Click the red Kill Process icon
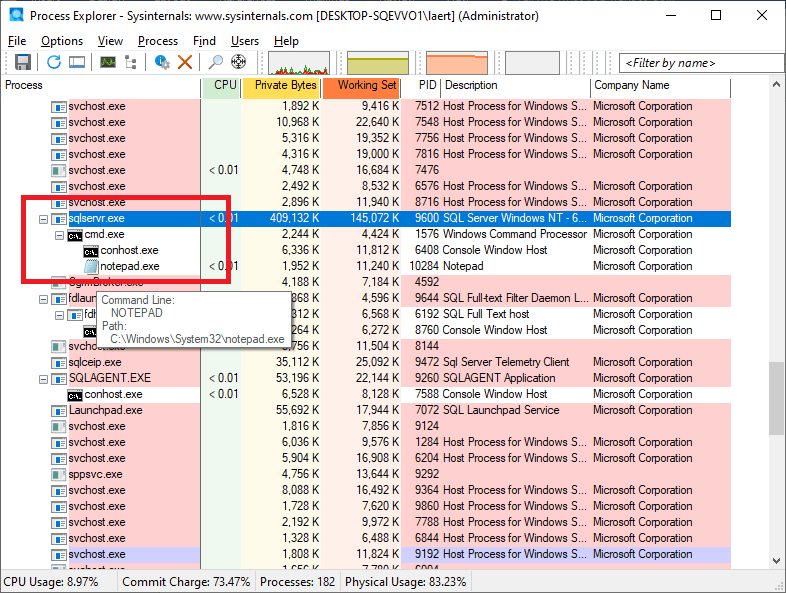 [185, 62]
